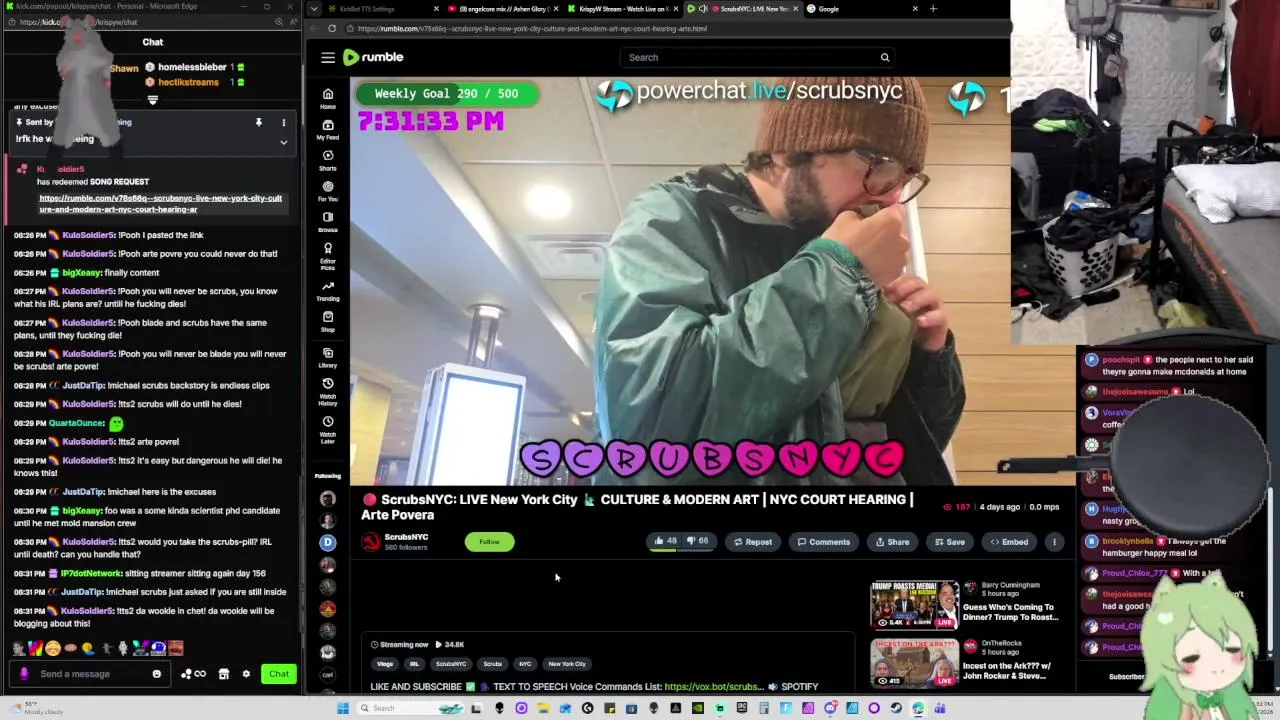Open browser tab list dropdown
Screen dimensions: 1280x720
pyautogui.click(x=314, y=9)
